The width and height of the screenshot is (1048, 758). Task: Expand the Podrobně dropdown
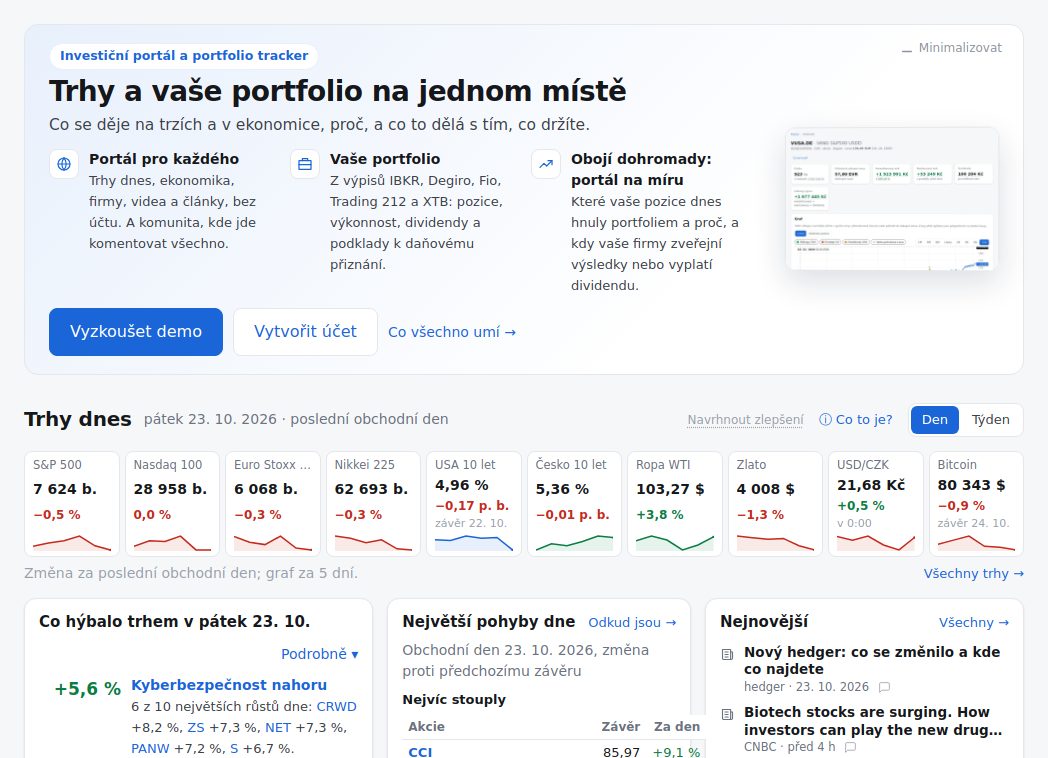319,654
